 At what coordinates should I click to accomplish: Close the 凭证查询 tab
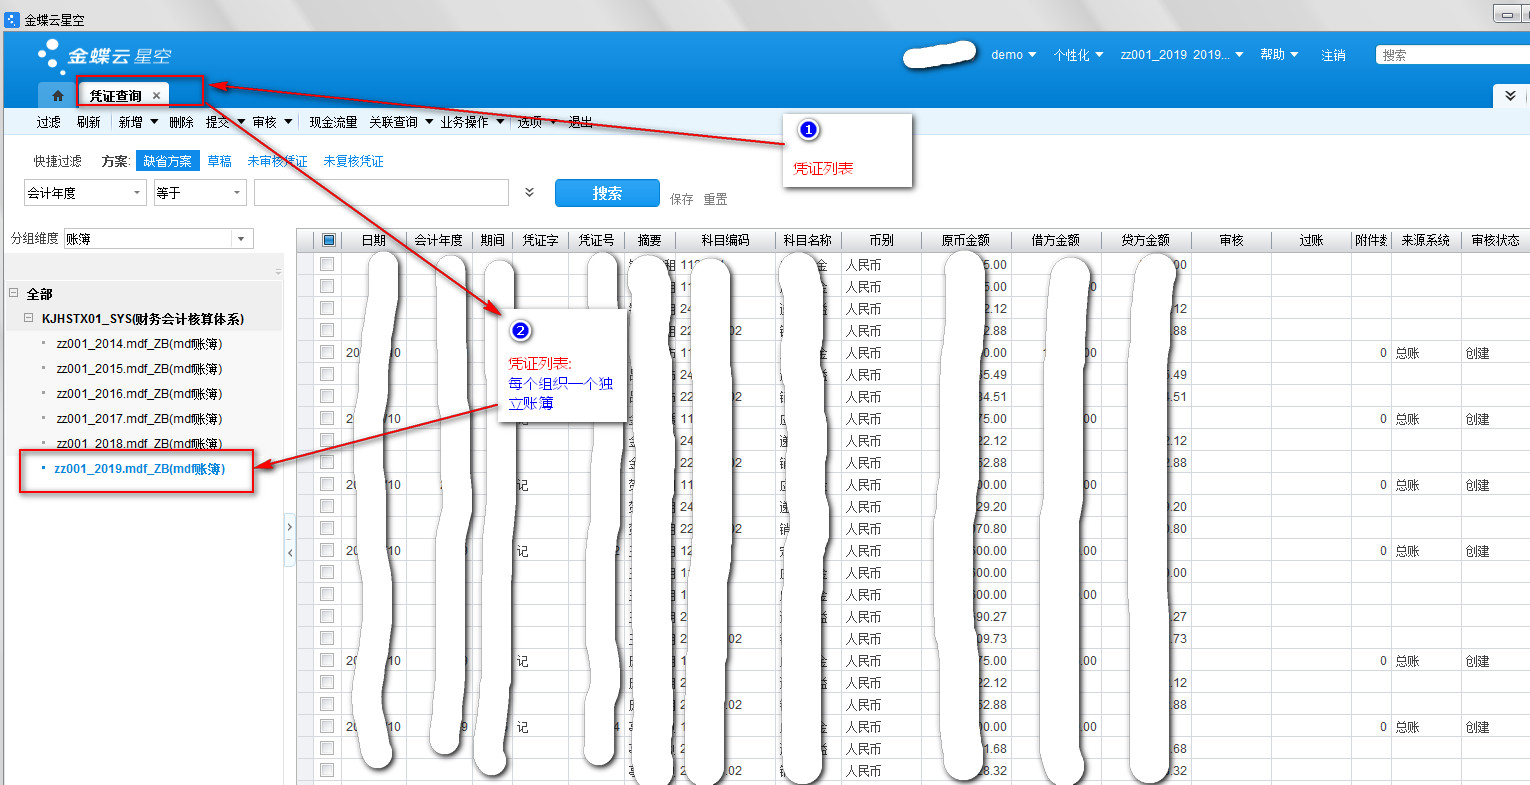156,96
